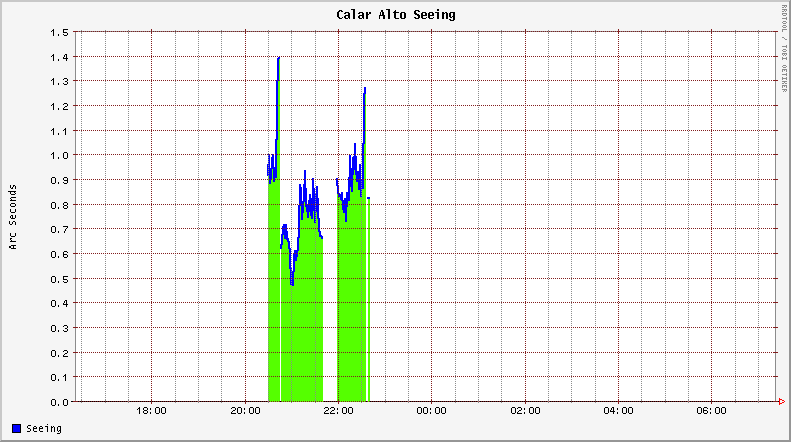Click the second blue peak near 1.27

point(365,90)
